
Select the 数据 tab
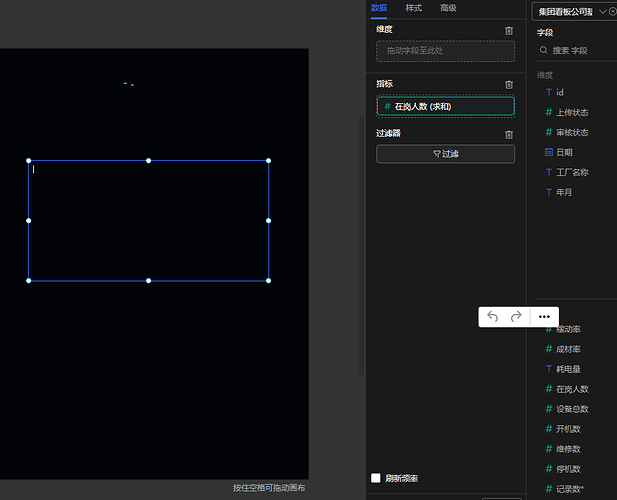click(379, 8)
